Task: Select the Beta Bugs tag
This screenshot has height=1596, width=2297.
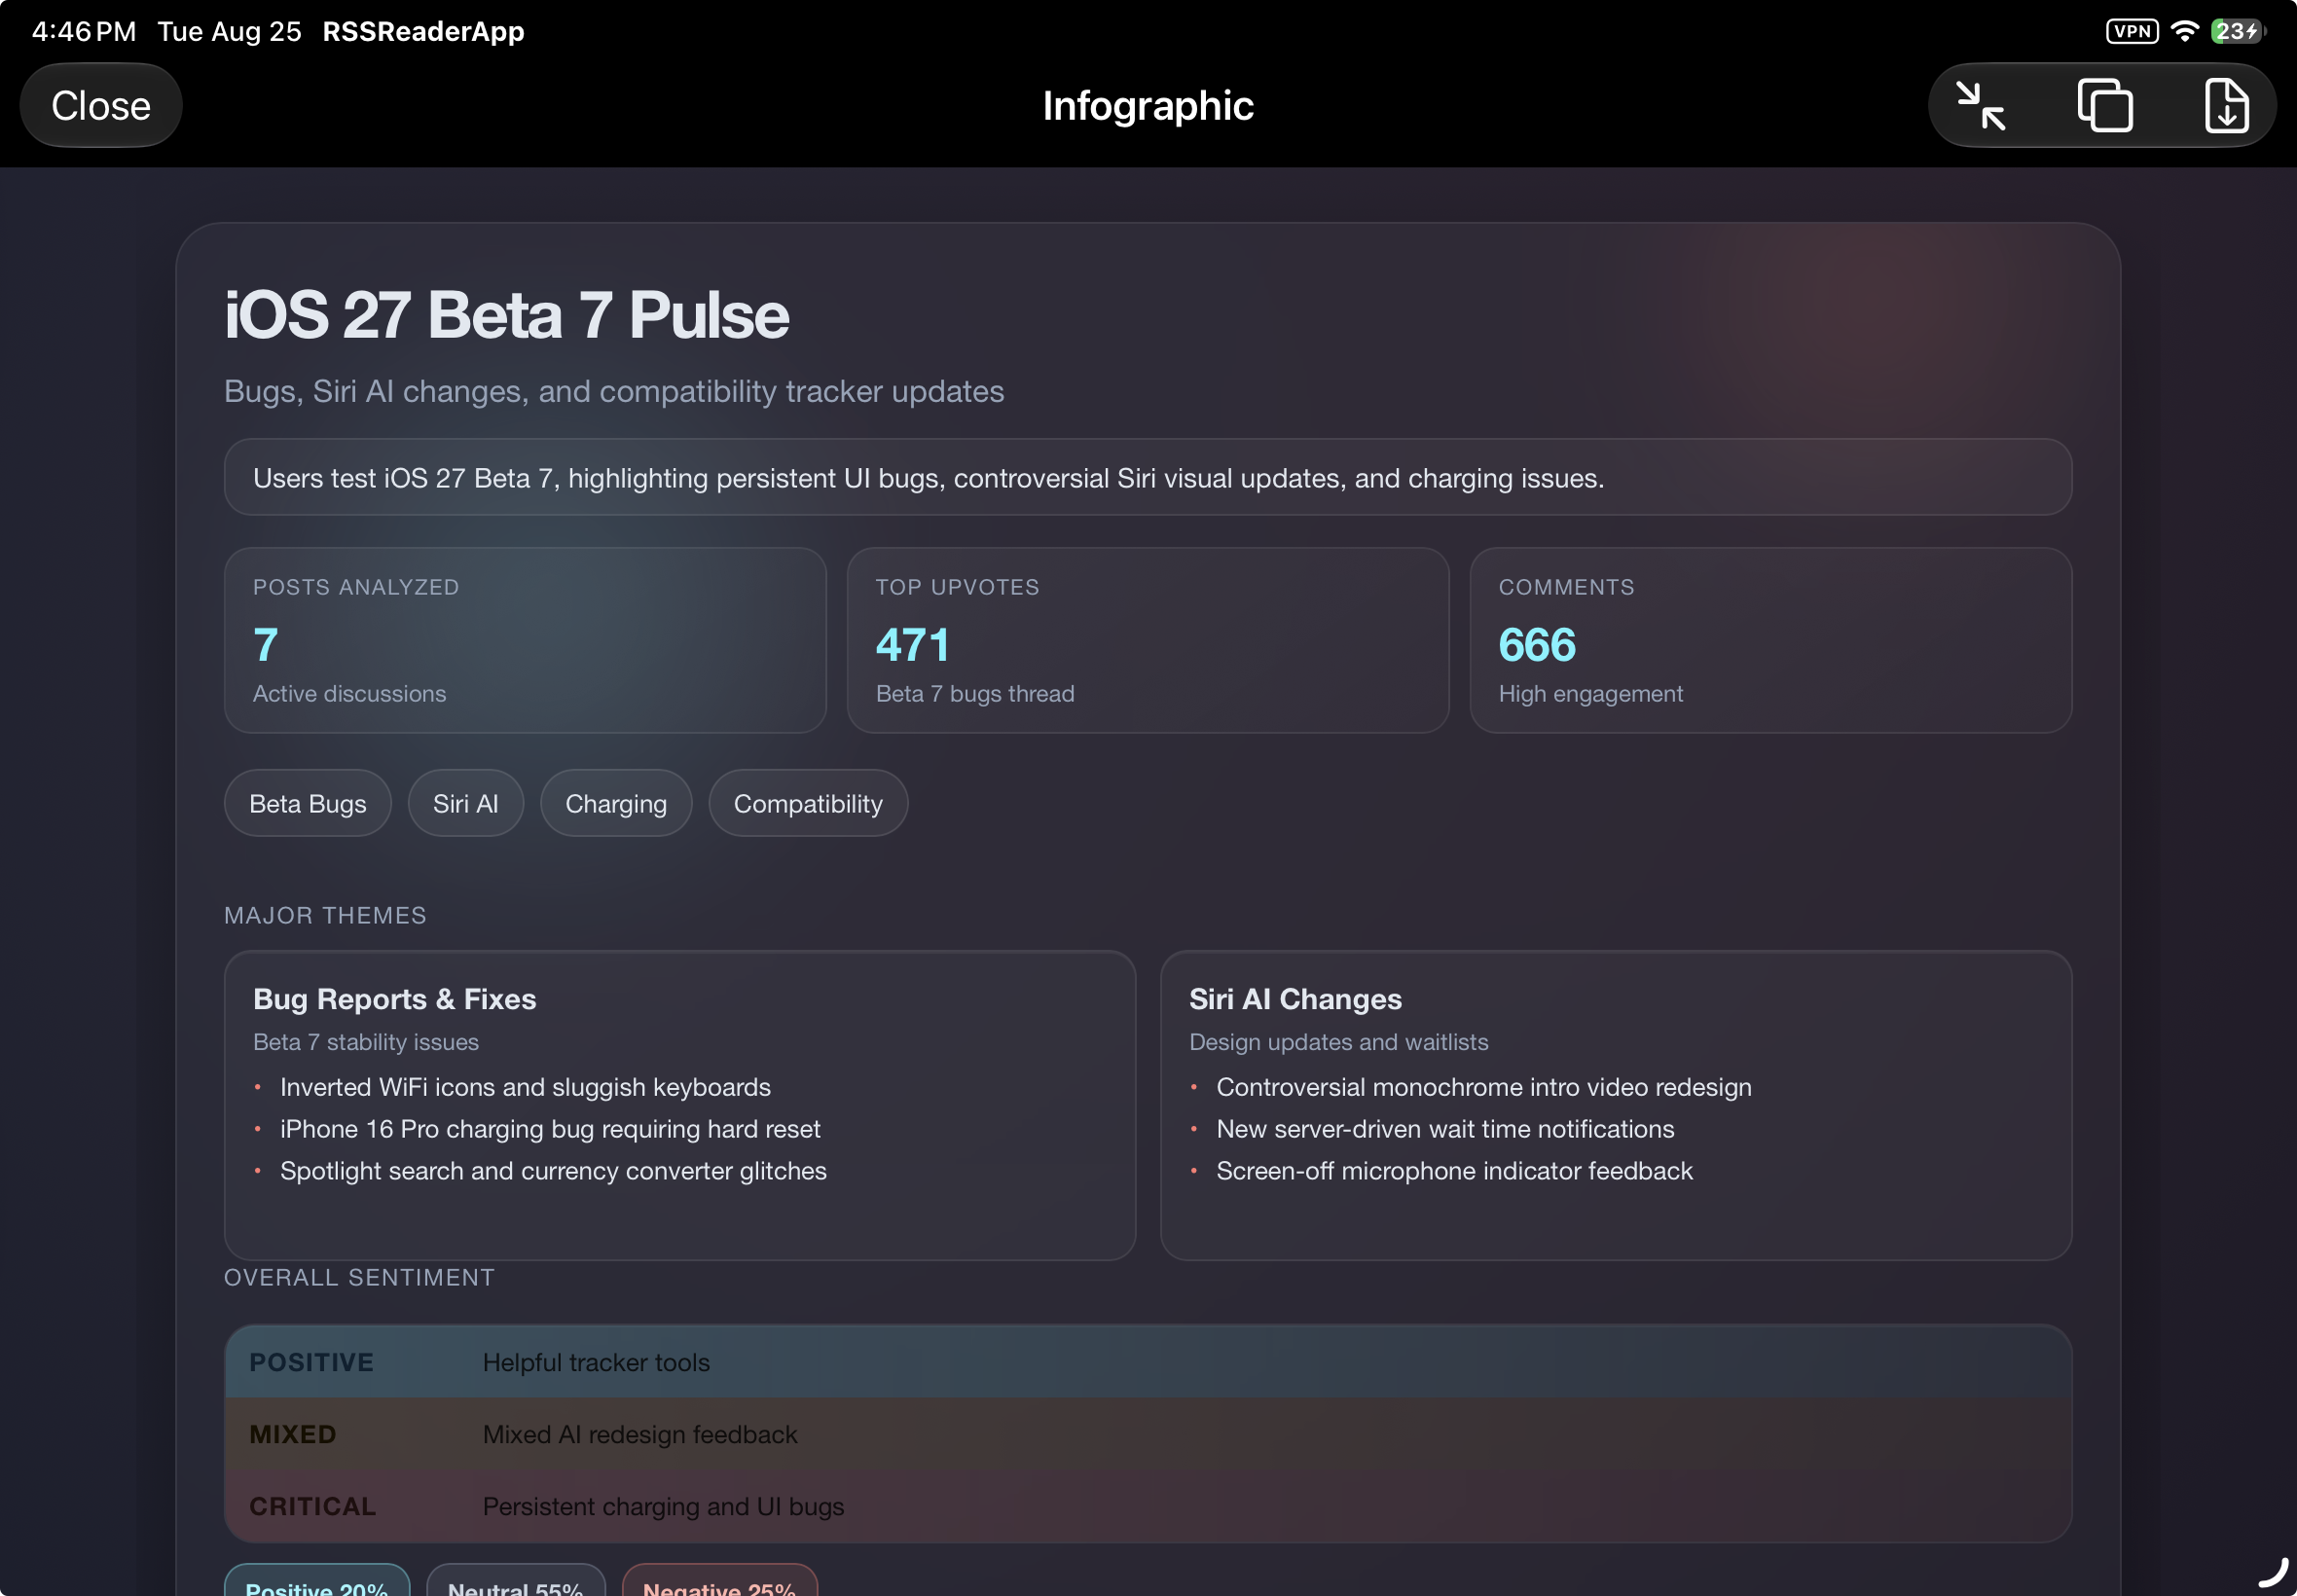Action: click(x=308, y=803)
